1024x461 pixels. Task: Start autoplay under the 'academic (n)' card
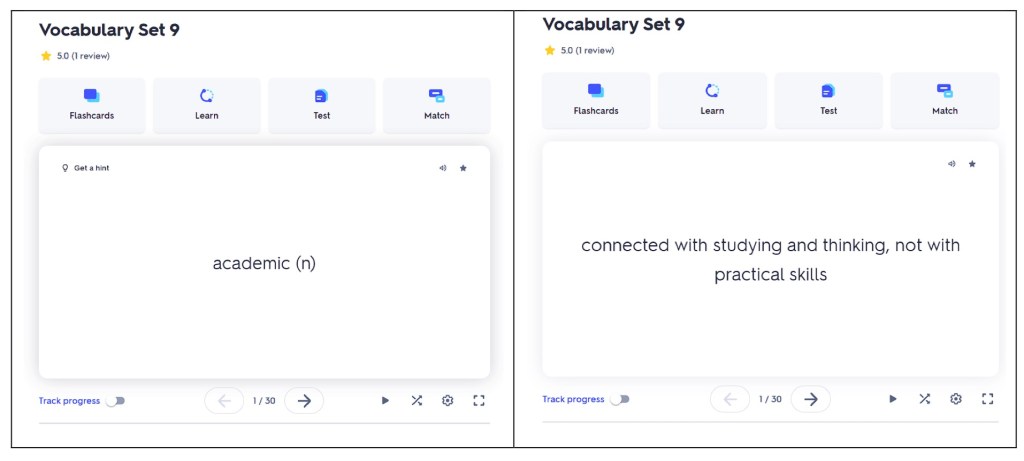[385, 401]
